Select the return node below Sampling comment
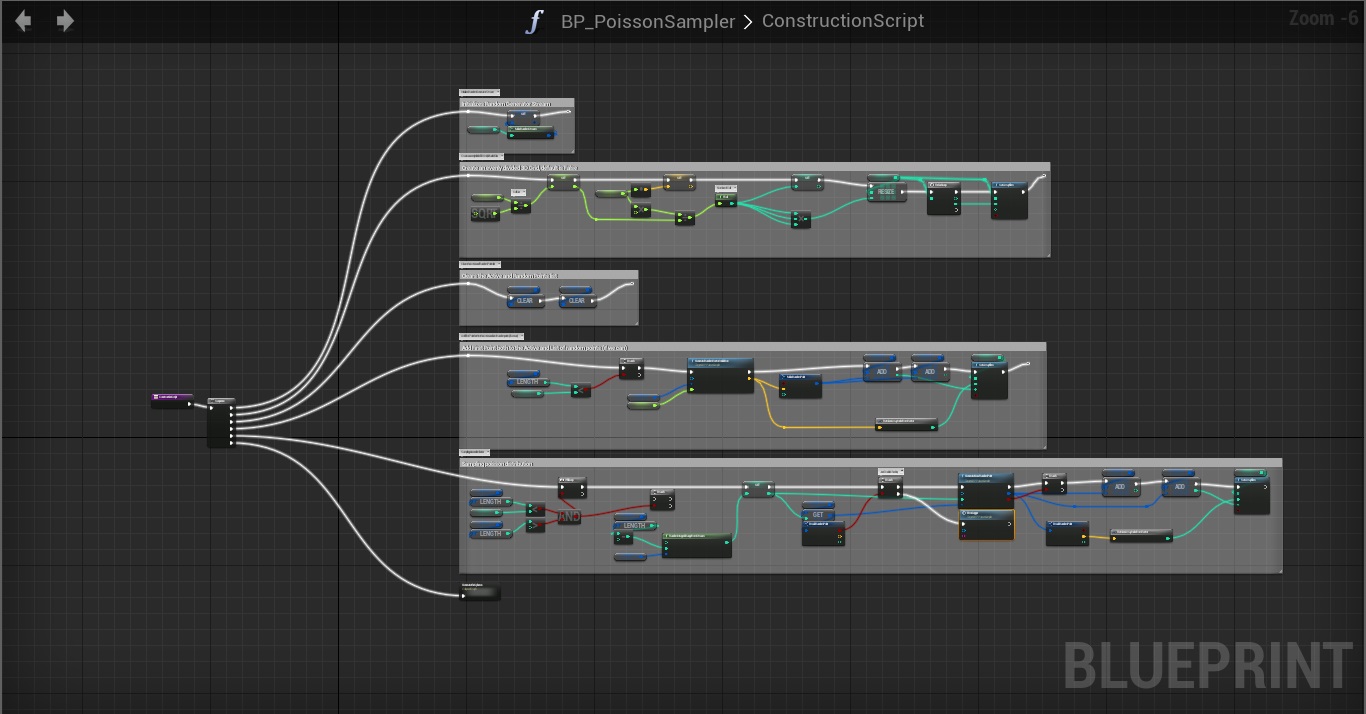 pos(480,592)
